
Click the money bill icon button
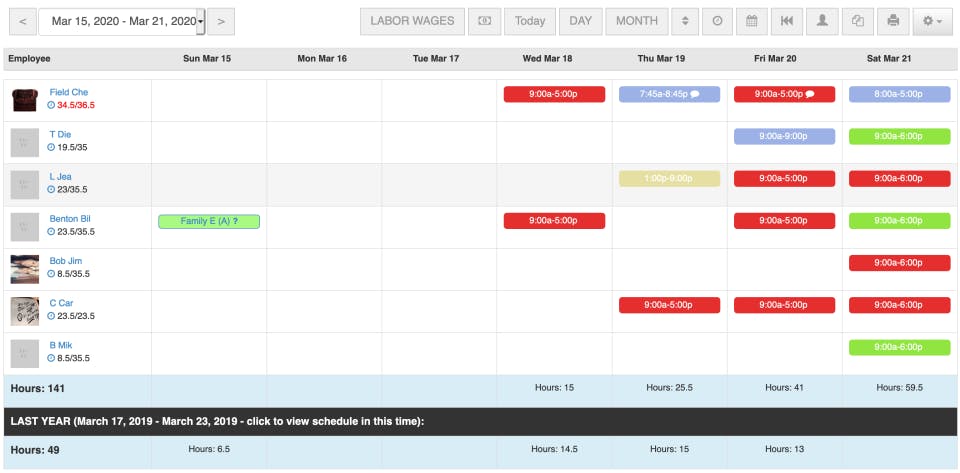click(x=484, y=20)
